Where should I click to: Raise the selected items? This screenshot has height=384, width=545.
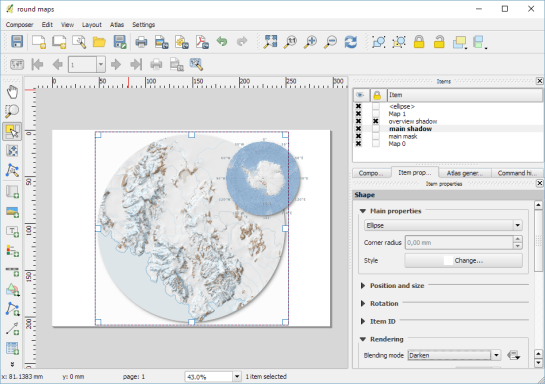point(459,42)
